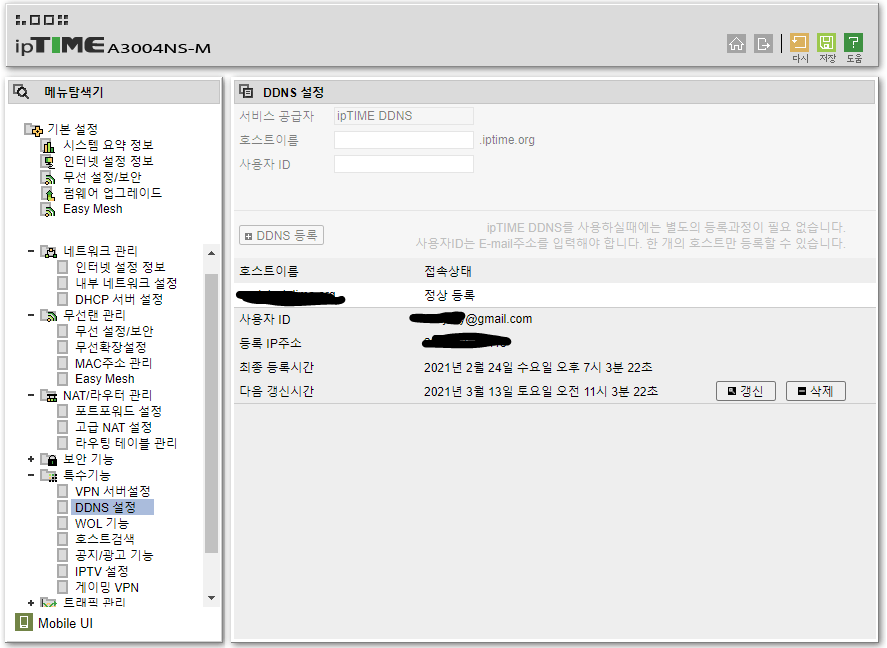Click the 서비스 공급자 ipTIME DDNS field
Screen dimensions: 887x648
(x=403, y=116)
